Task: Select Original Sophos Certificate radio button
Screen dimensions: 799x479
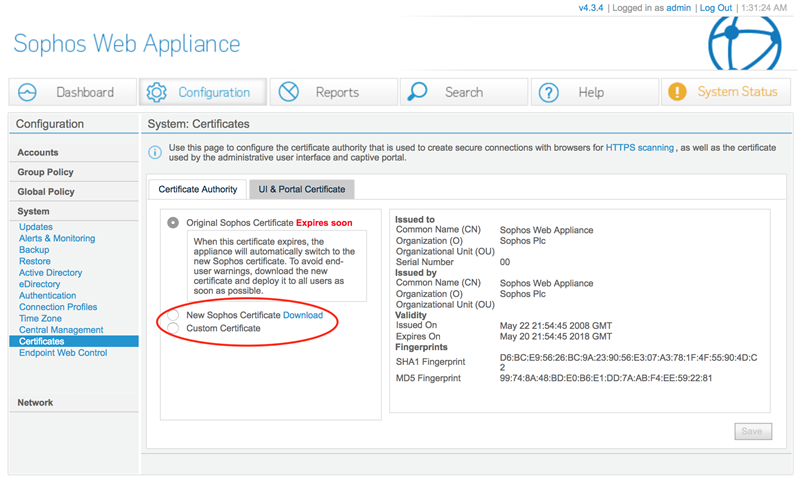Action: click(173, 223)
